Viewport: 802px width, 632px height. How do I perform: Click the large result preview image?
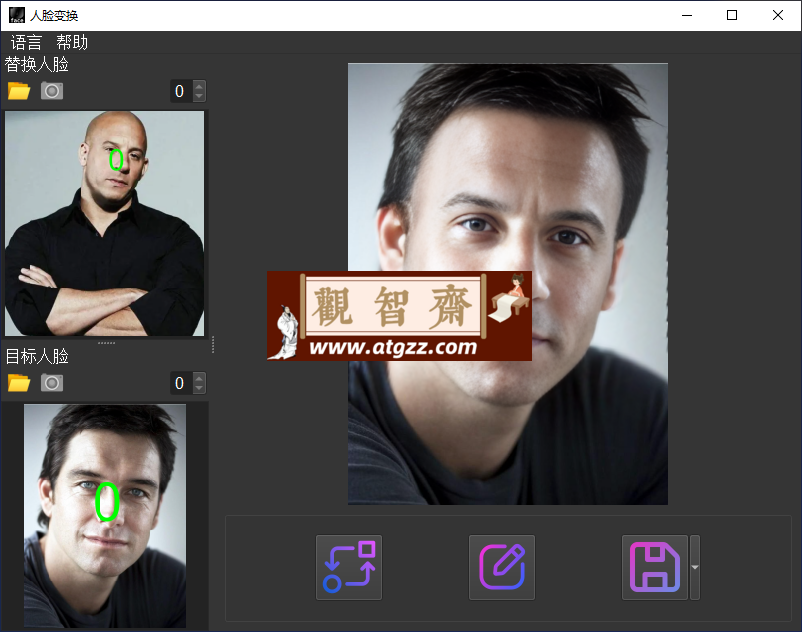click(x=508, y=284)
